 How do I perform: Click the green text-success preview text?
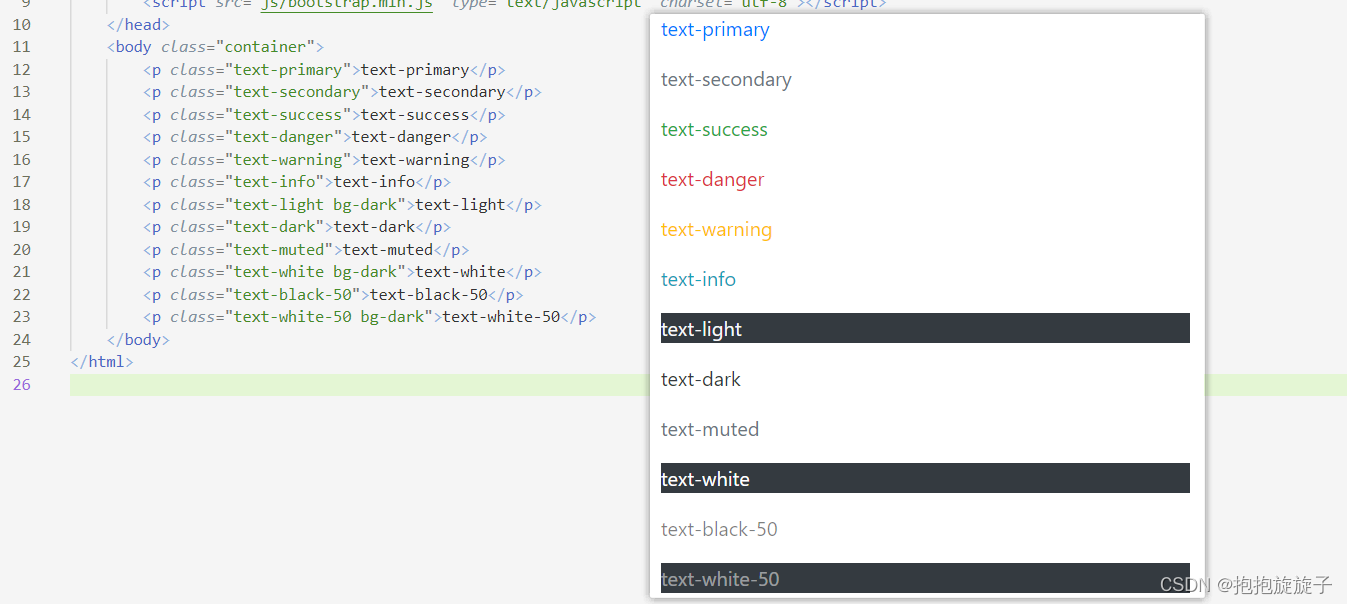click(714, 130)
